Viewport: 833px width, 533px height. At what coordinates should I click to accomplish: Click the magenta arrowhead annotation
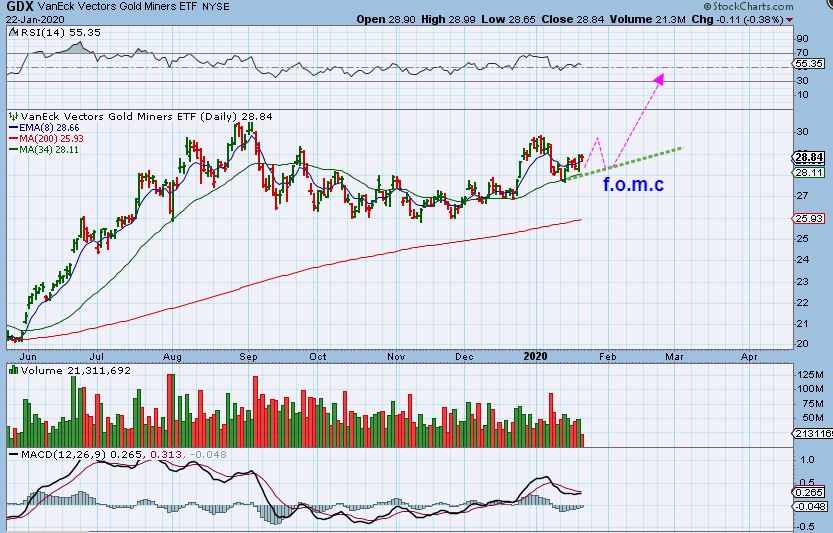click(x=659, y=79)
